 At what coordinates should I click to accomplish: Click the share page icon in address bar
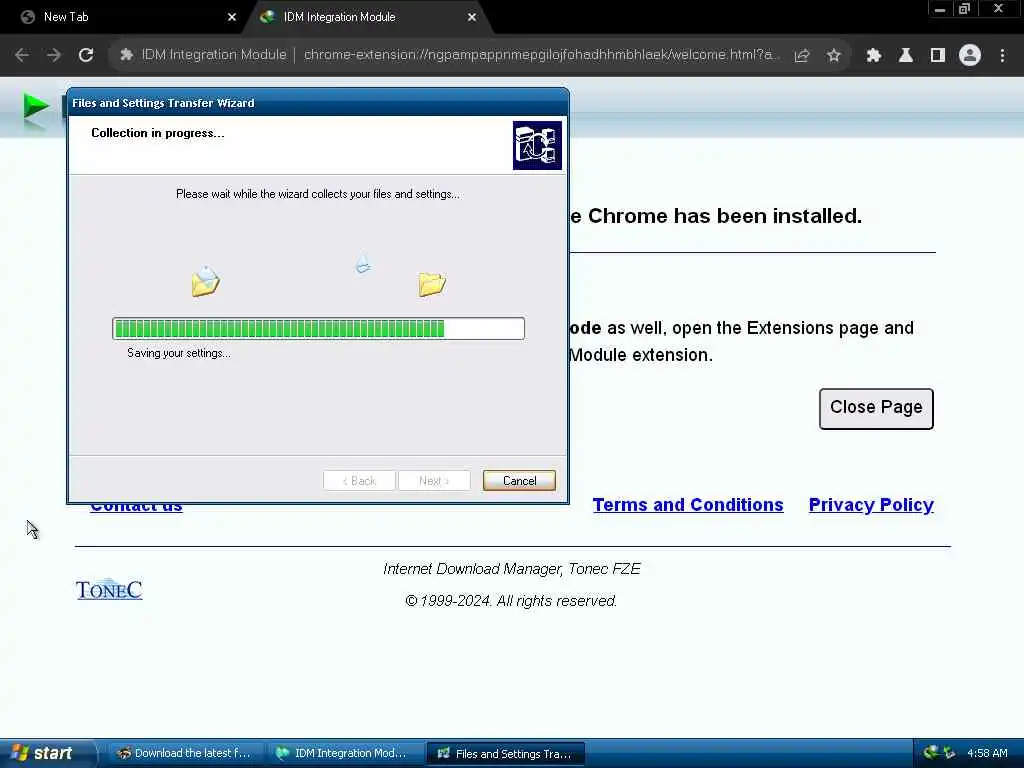(x=801, y=56)
